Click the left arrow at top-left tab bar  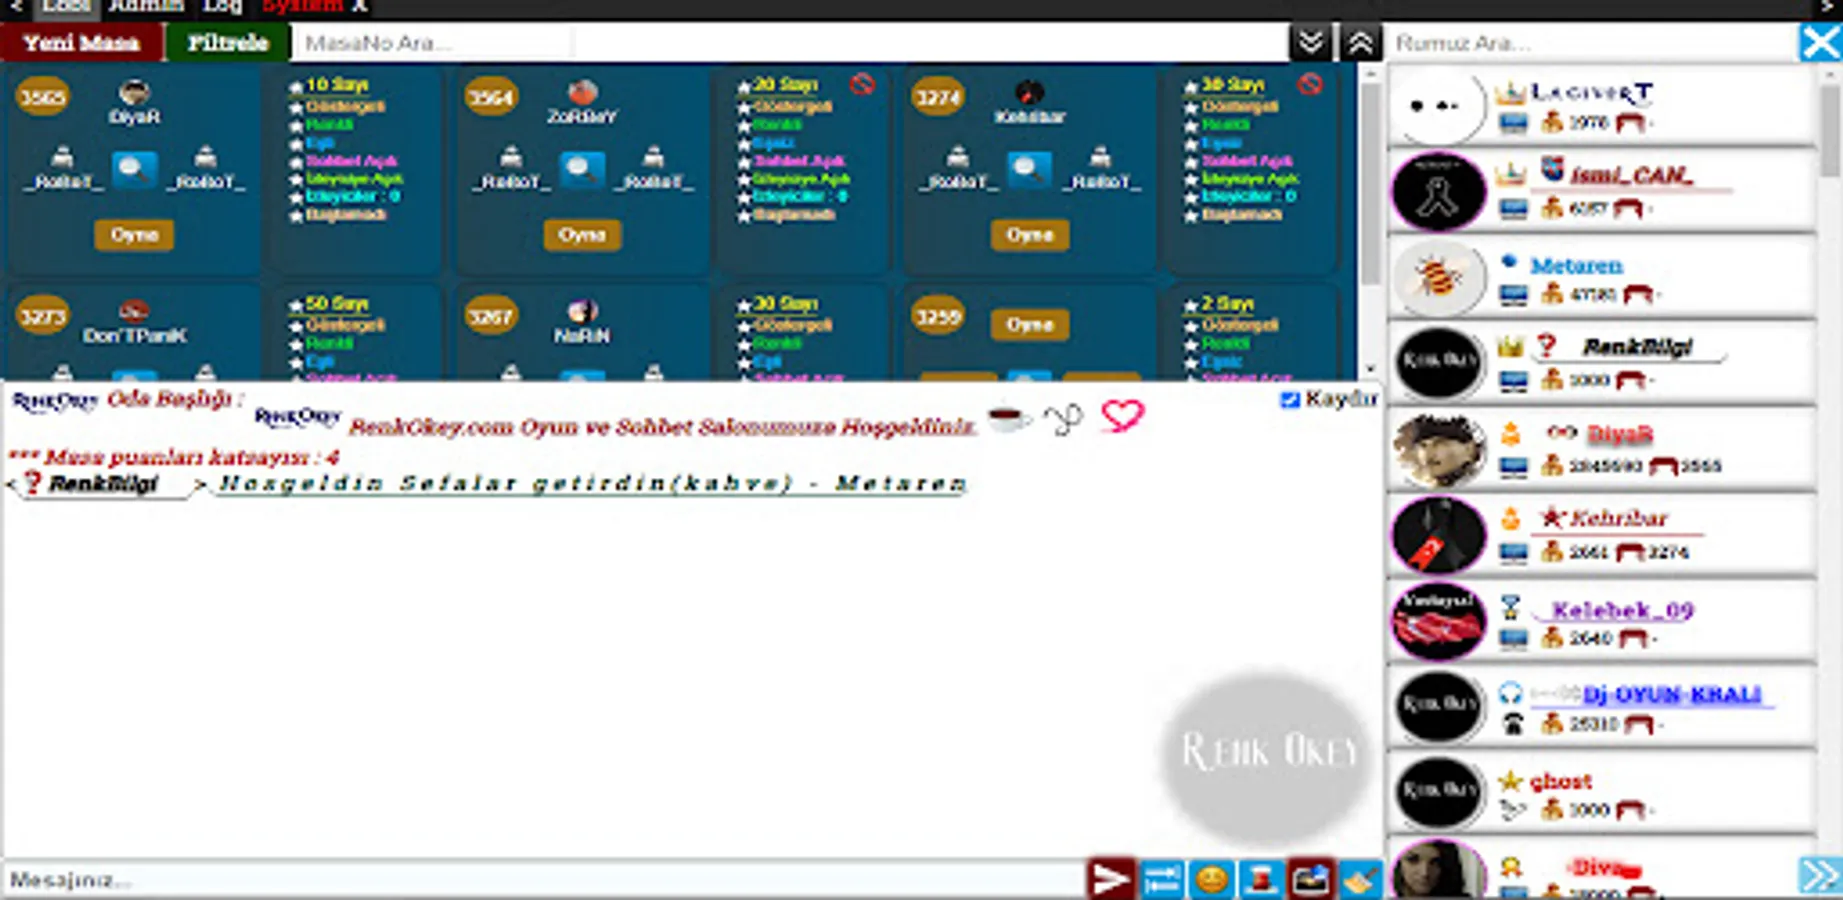pyautogui.click(x=15, y=6)
